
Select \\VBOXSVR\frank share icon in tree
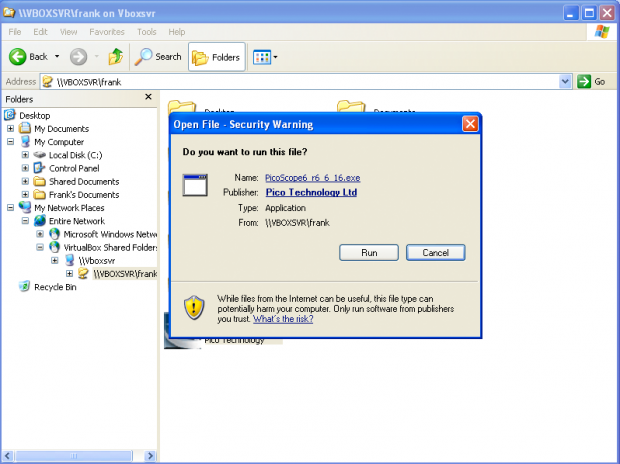coord(83,273)
